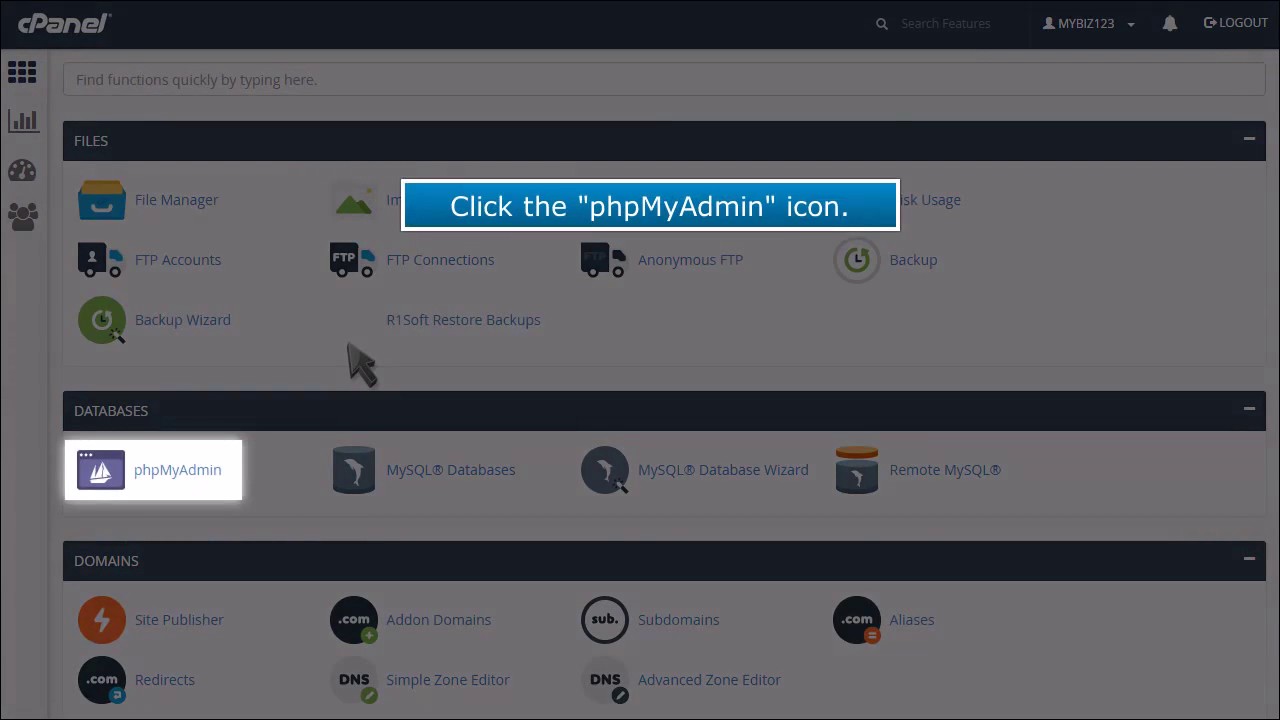Open the Remote MySQL icon
Image resolution: width=1280 pixels, height=720 pixels.
tap(856, 470)
